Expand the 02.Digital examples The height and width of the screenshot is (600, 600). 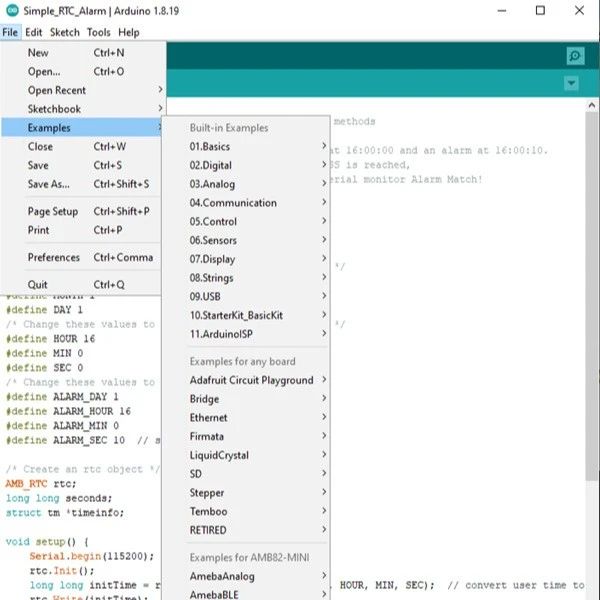tap(246, 165)
